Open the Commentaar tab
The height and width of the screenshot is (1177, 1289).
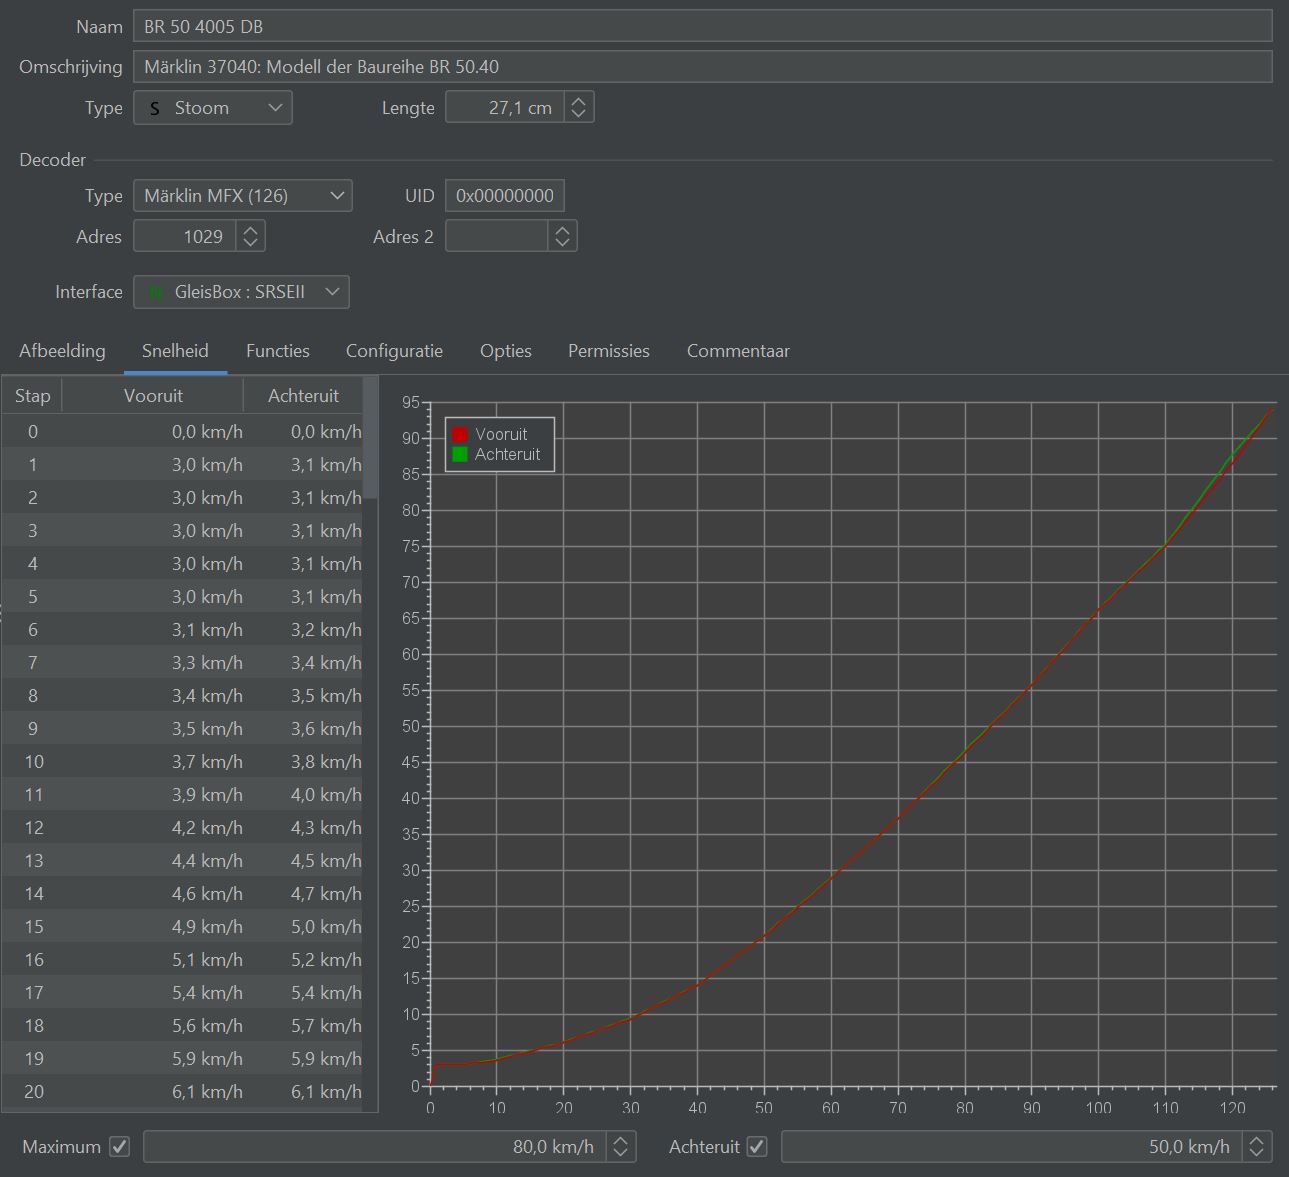coord(738,351)
